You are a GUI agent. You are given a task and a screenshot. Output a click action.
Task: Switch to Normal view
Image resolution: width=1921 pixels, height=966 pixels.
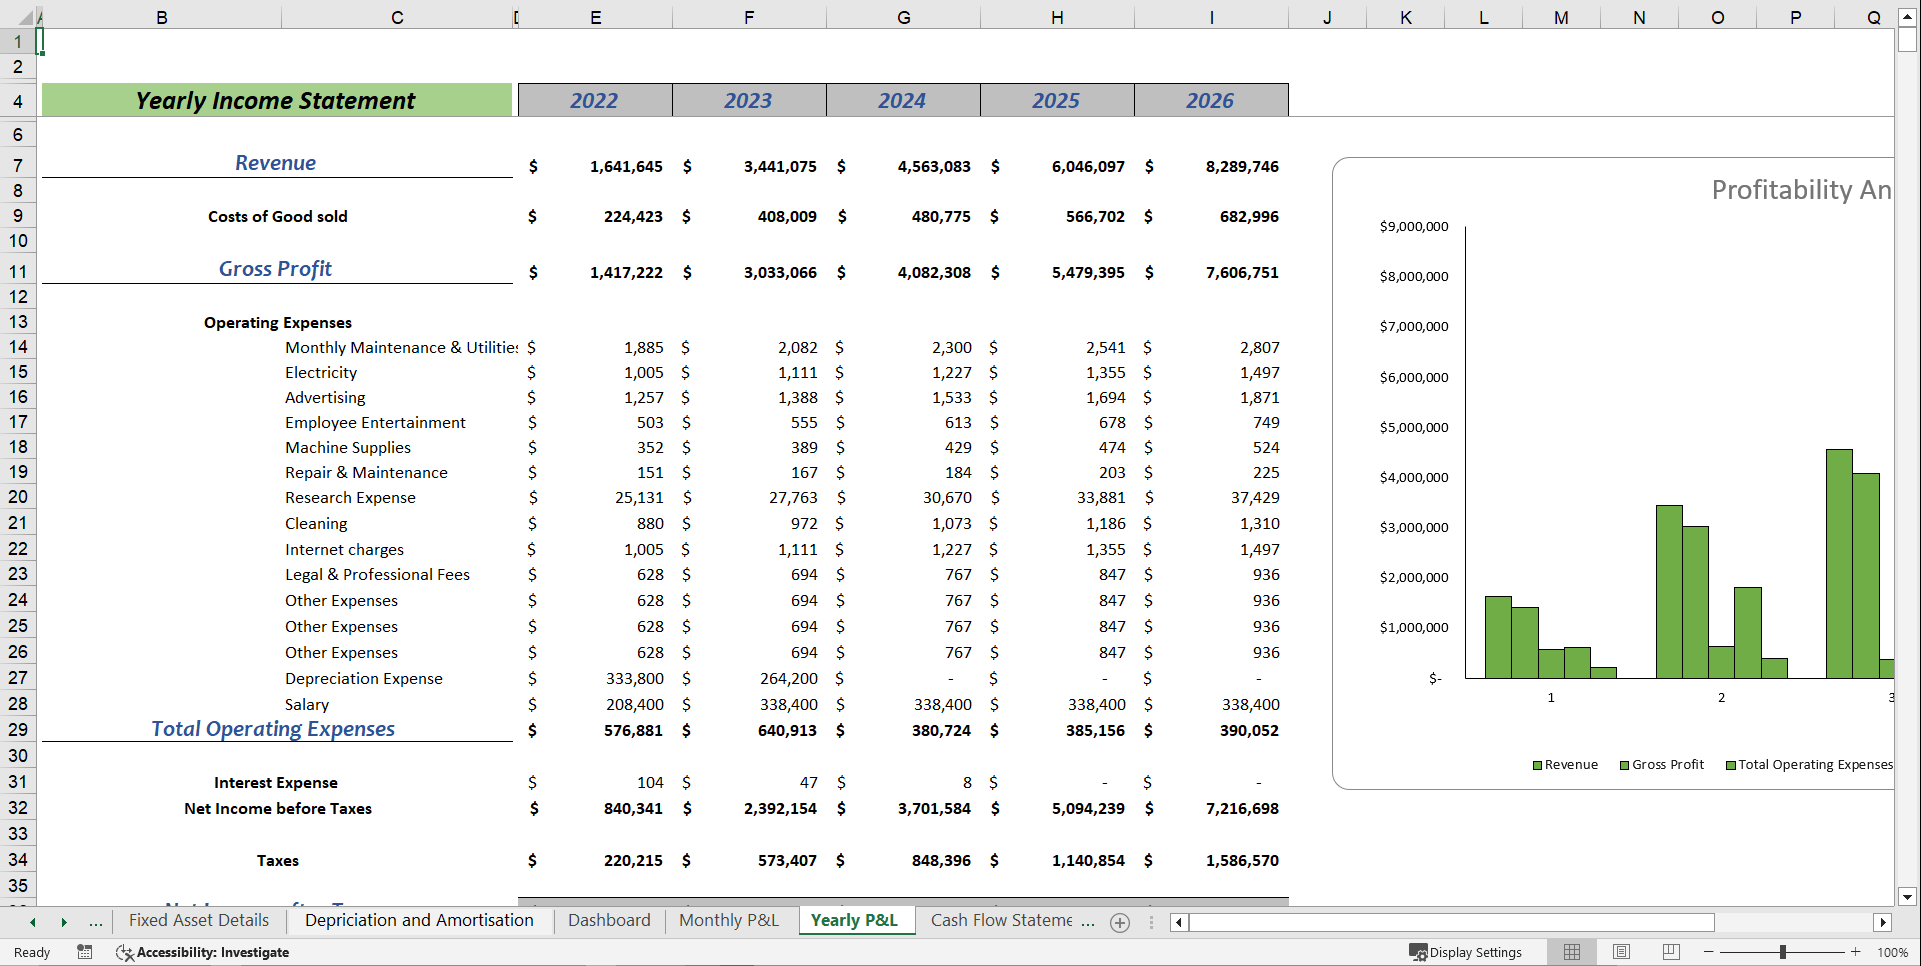[x=1572, y=952]
